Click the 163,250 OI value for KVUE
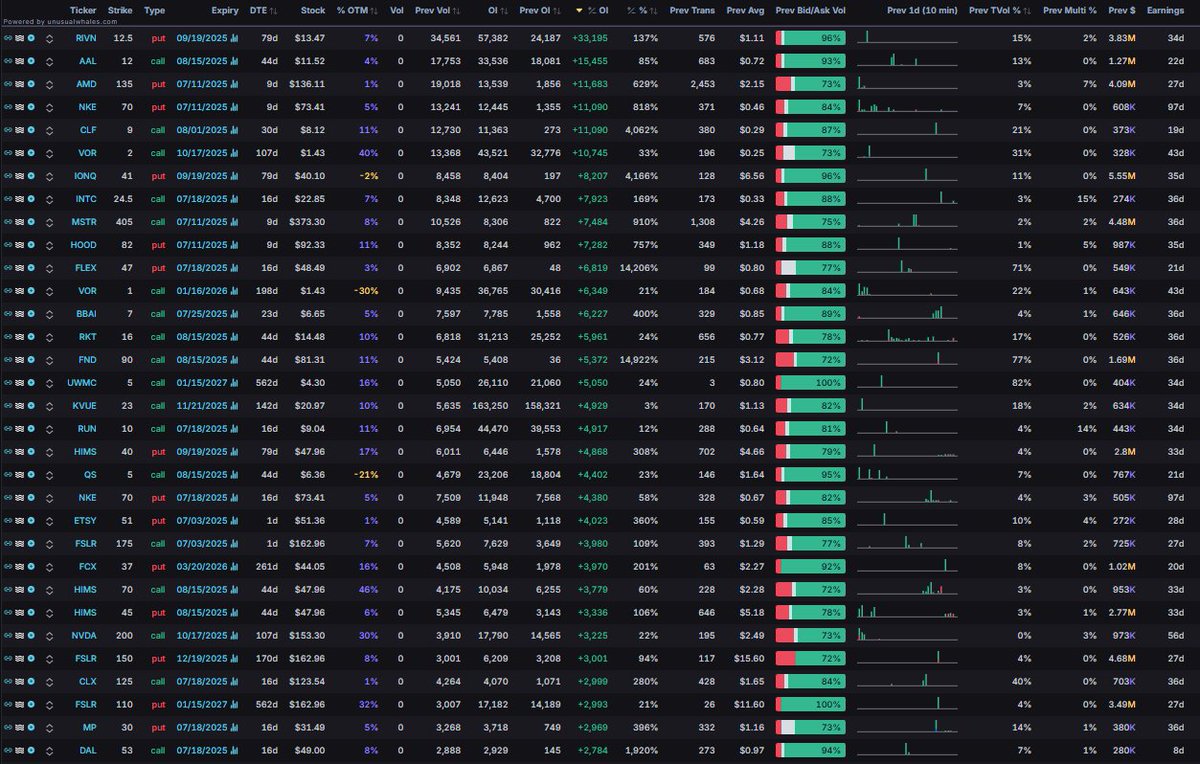Viewport: 1200px width, 764px height. (490, 405)
